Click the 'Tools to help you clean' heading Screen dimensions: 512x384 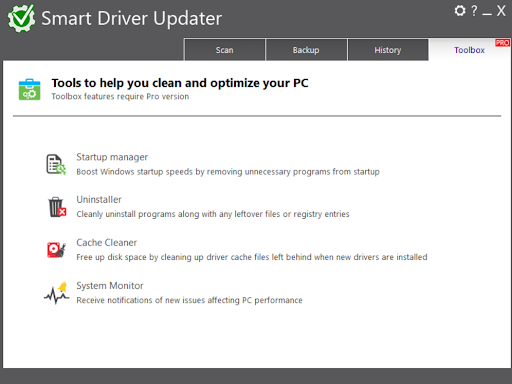(x=180, y=83)
